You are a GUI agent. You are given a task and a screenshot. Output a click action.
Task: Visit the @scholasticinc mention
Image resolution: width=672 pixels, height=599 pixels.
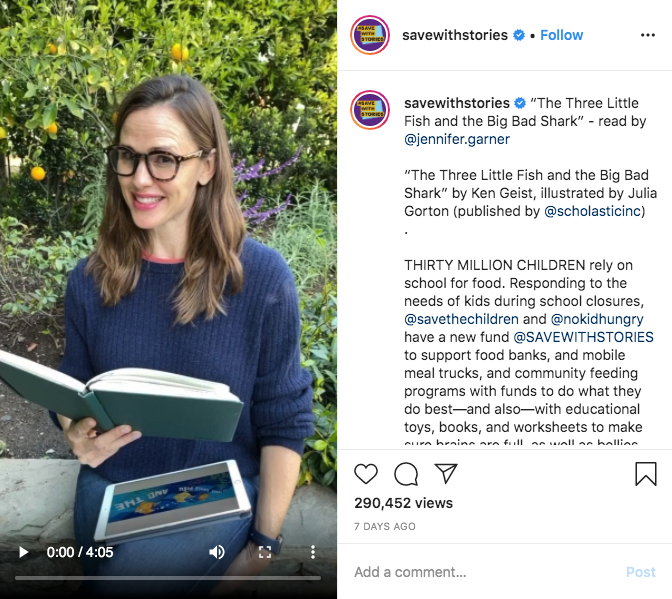click(592, 211)
